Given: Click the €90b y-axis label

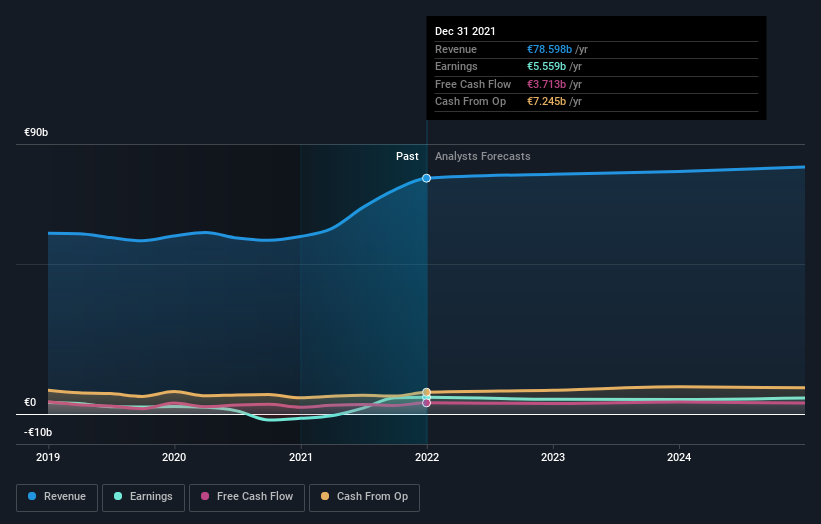Looking at the screenshot, I should (36, 132).
